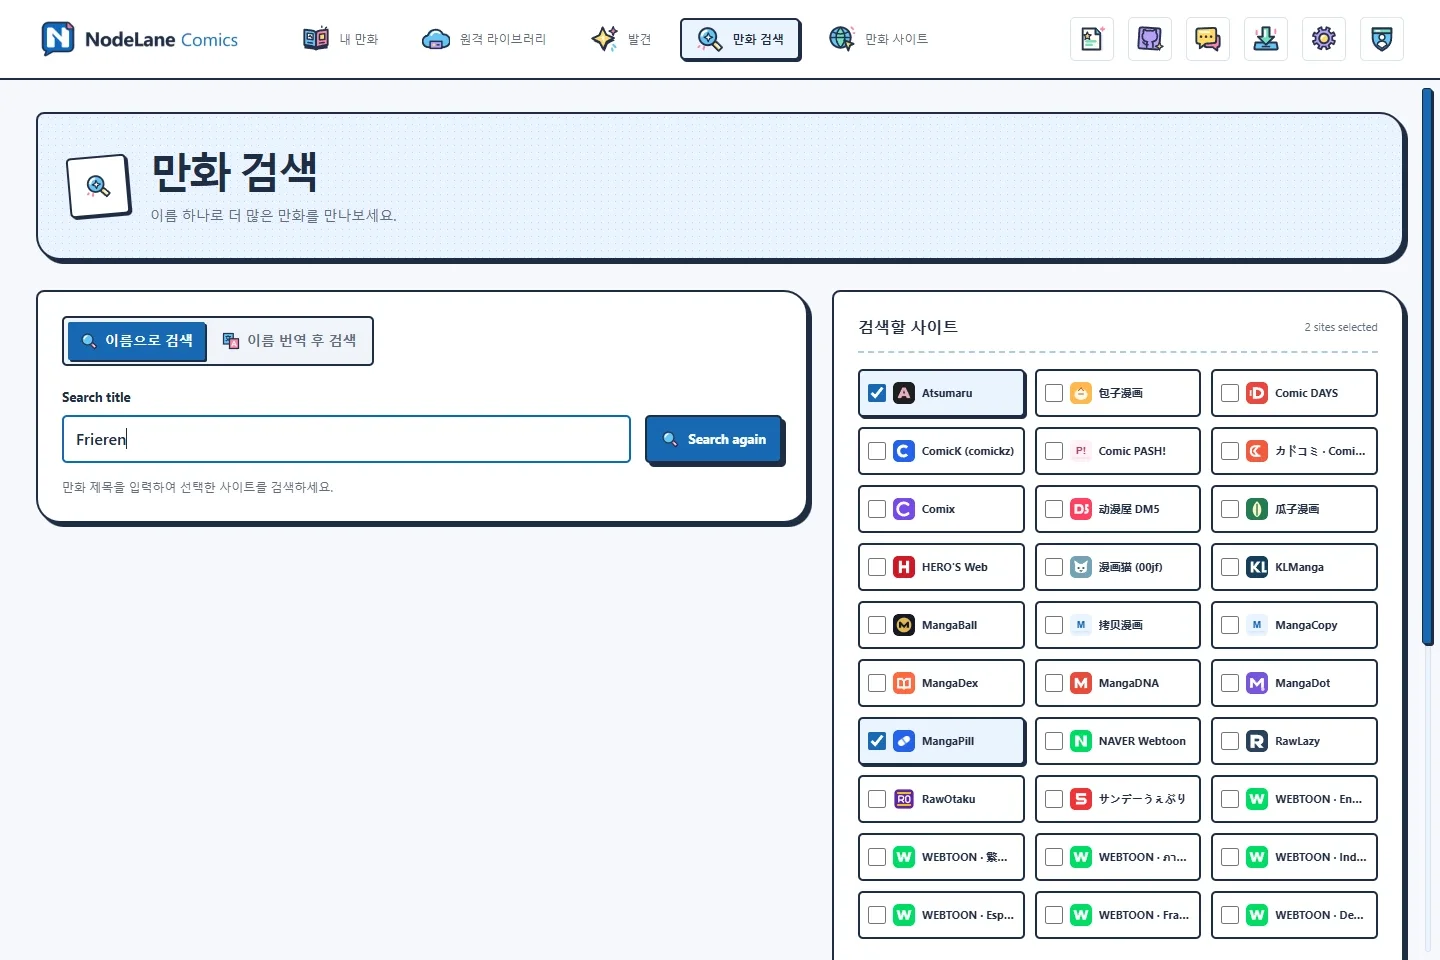Select the 이름으로 검색 mode

(137, 341)
